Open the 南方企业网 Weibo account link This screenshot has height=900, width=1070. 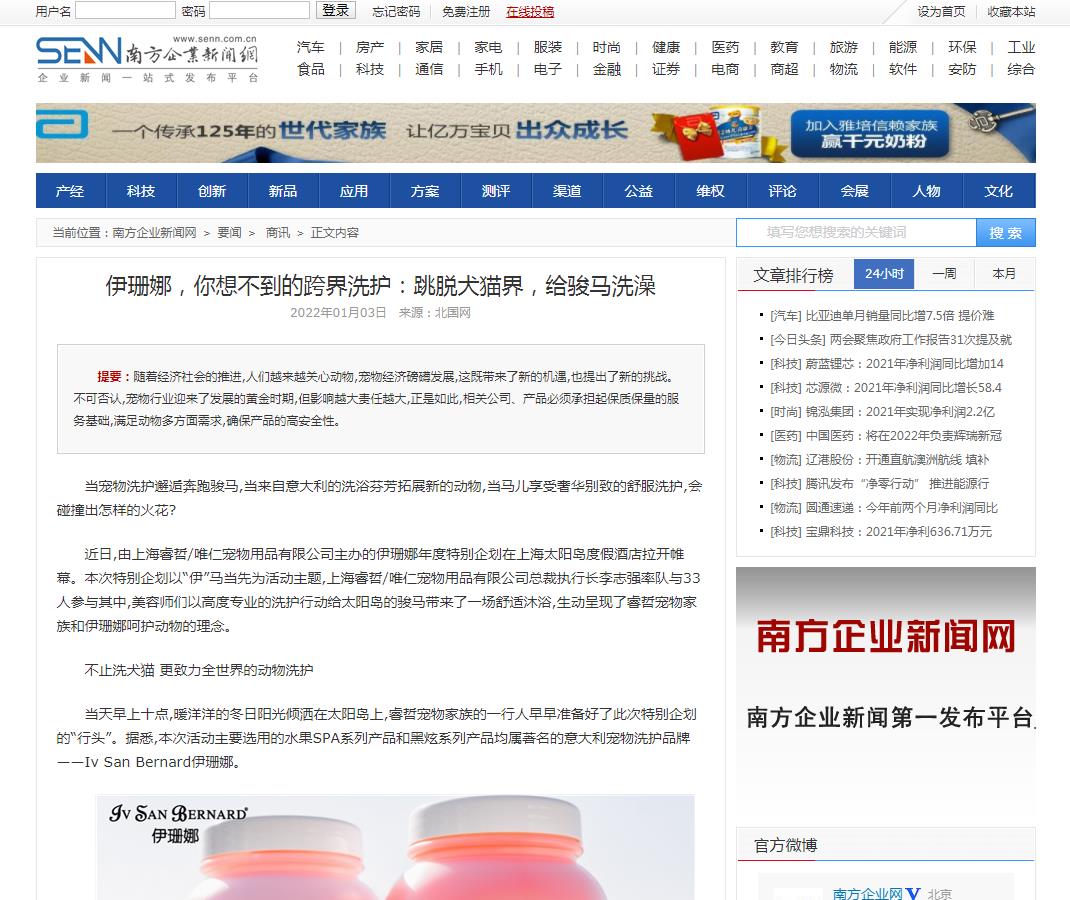pyautogui.click(x=867, y=893)
